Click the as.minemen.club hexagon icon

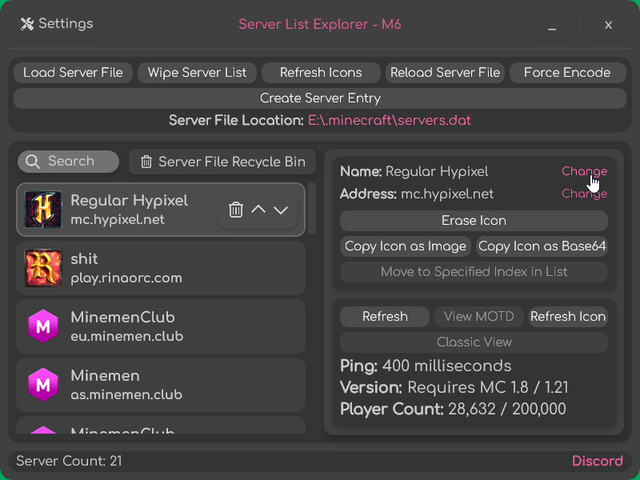coord(43,384)
